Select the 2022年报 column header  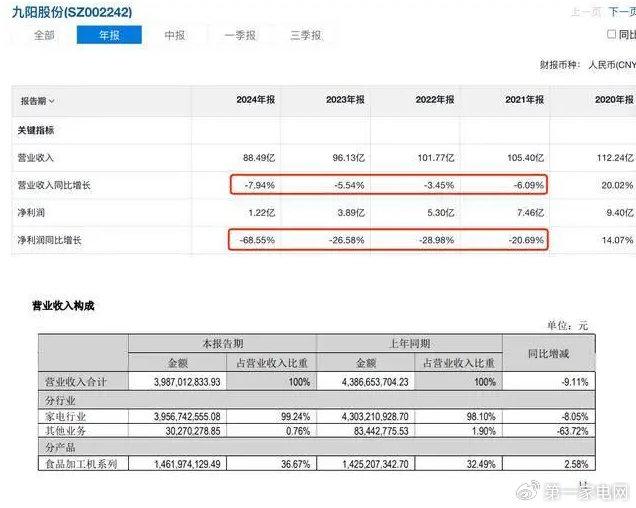point(435,100)
